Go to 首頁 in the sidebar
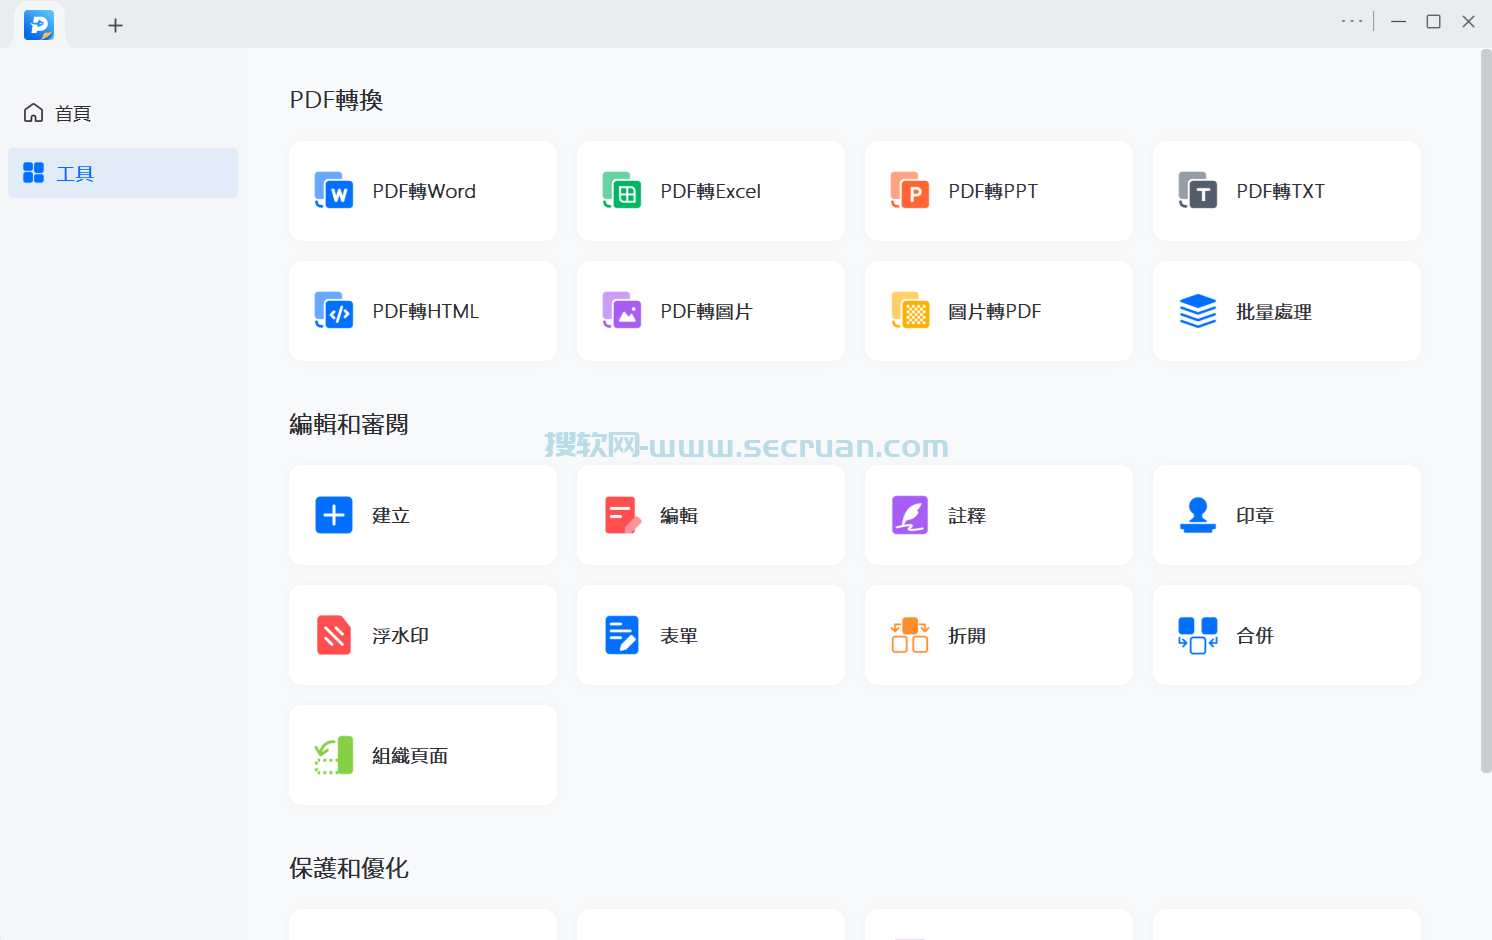 (123, 113)
